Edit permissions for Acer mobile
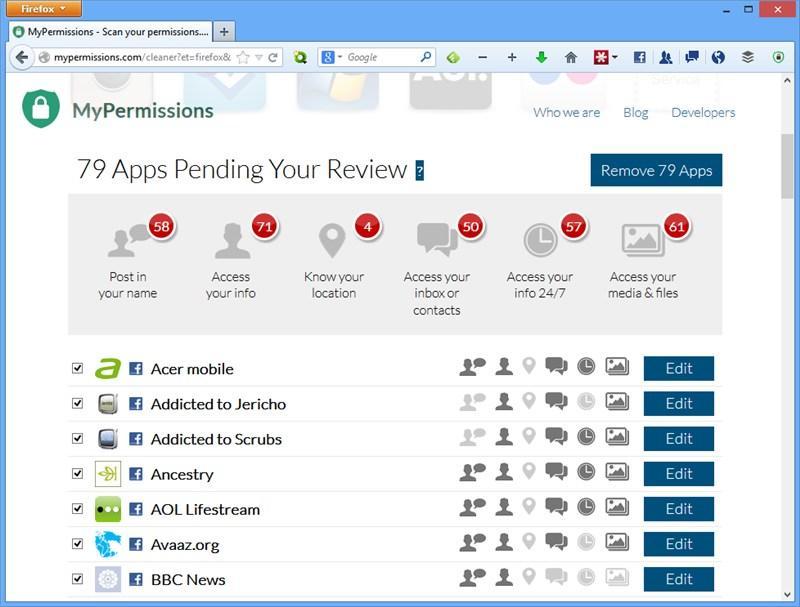This screenshot has width=800, height=607. [679, 368]
